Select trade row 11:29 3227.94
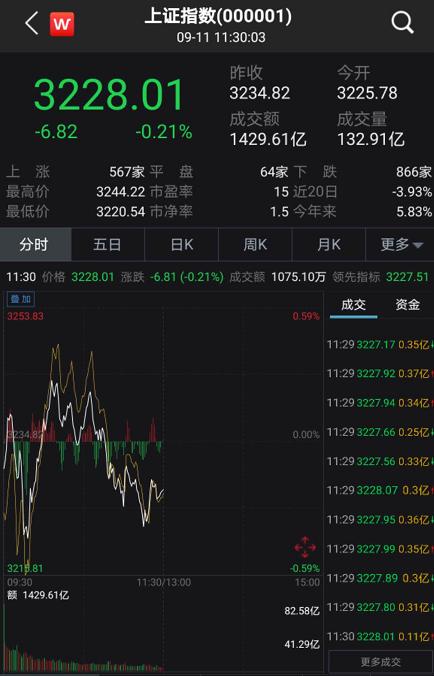The height and width of the screenshot is (676, 434). (x=379, y=403)
